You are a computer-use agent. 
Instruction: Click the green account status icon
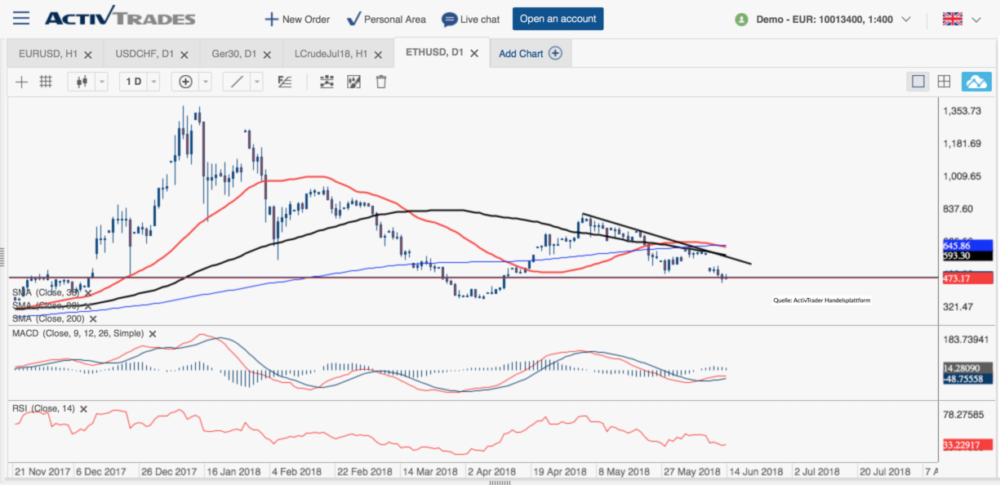tap(741, 19)
